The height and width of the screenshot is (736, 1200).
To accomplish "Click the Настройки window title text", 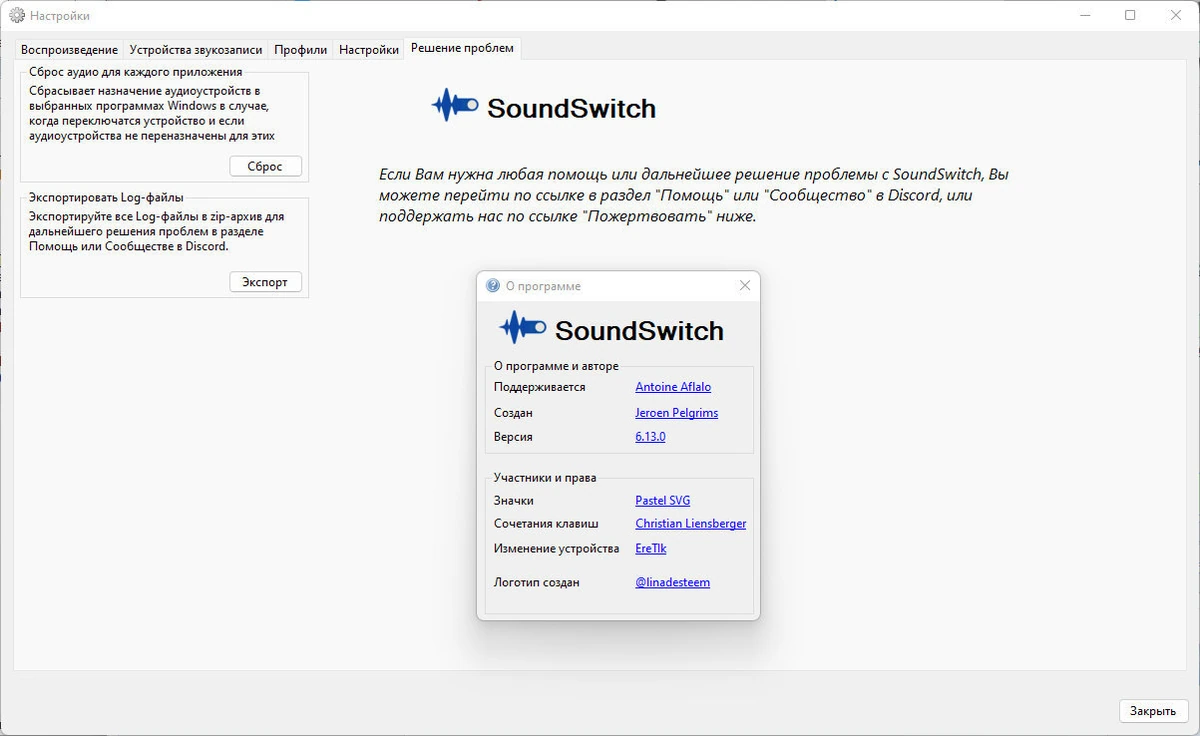I will (60, 15).
